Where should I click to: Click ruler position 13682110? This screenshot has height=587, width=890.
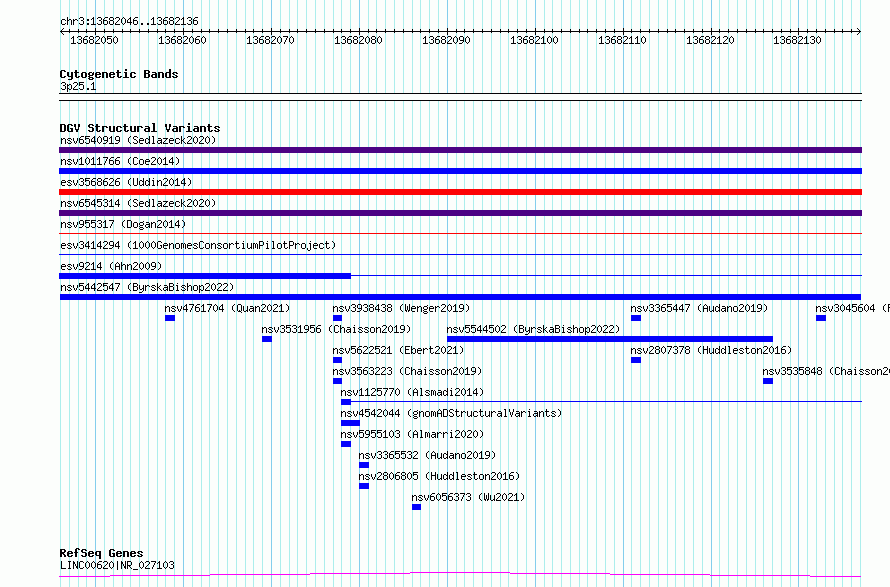pyautogui.click(x=622, y=40)
